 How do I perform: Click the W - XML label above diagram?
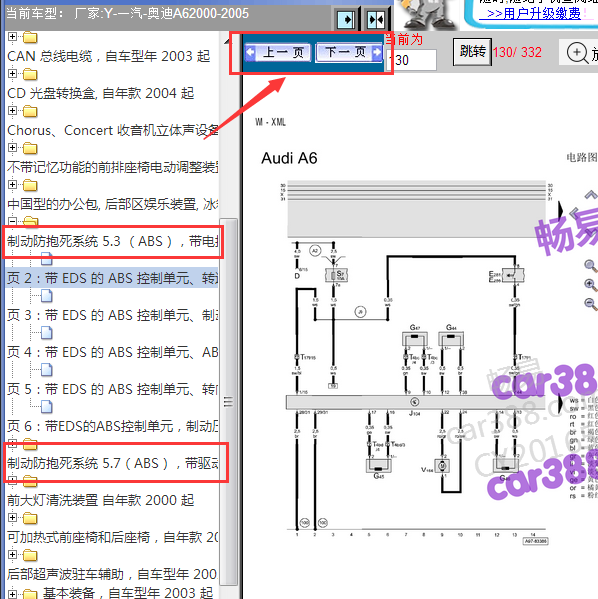click(271, 122)
